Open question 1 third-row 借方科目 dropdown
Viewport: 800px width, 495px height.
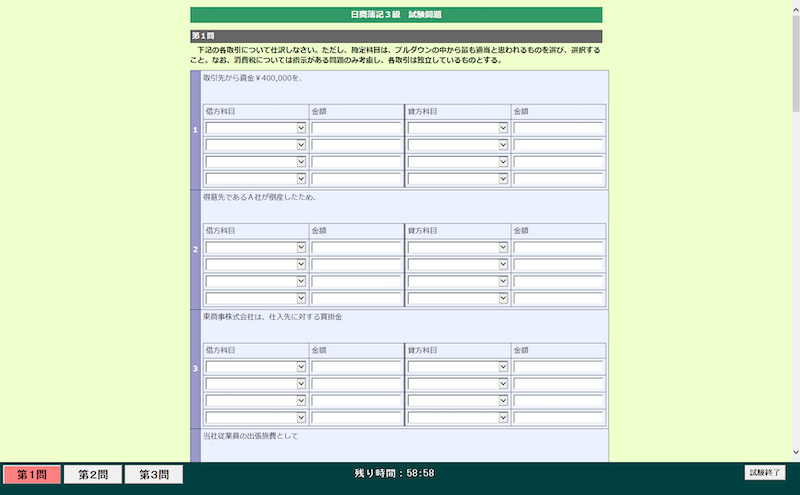point(256,162)
